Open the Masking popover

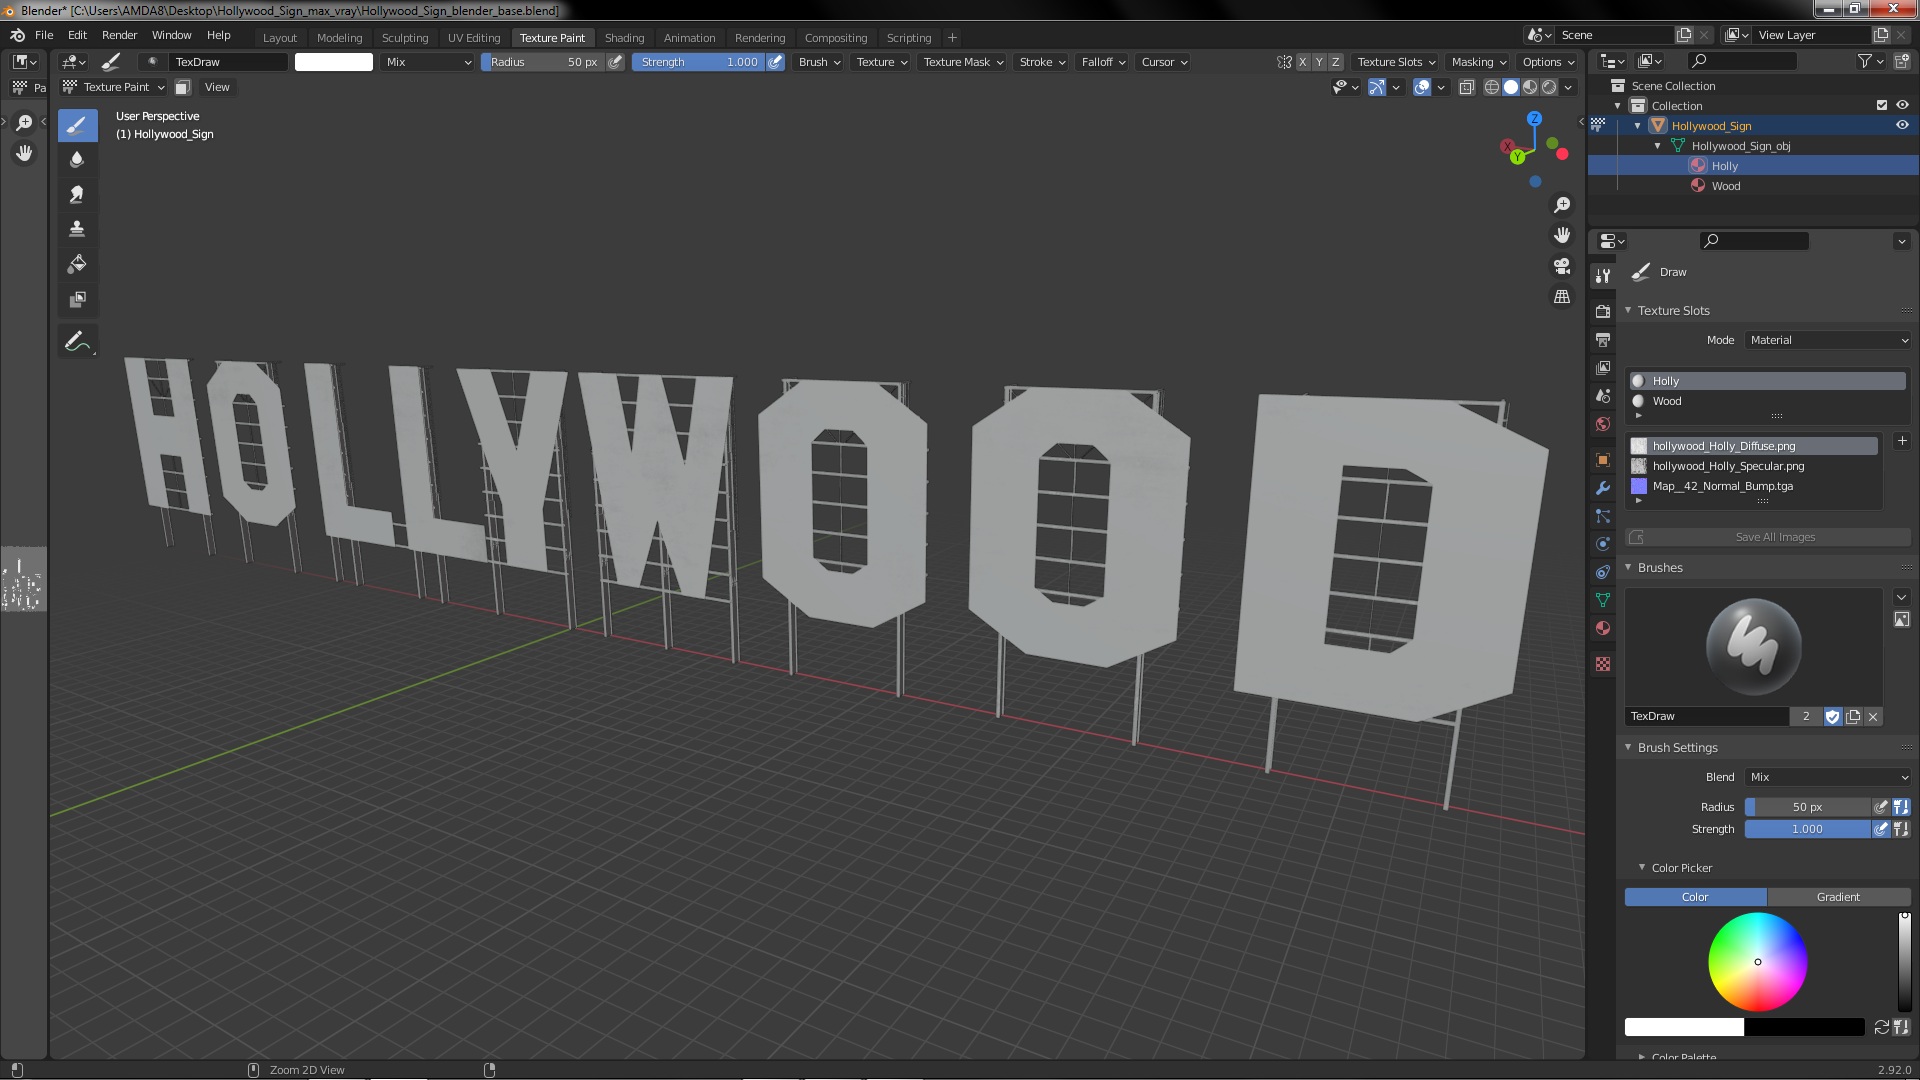pos(1479,62)
